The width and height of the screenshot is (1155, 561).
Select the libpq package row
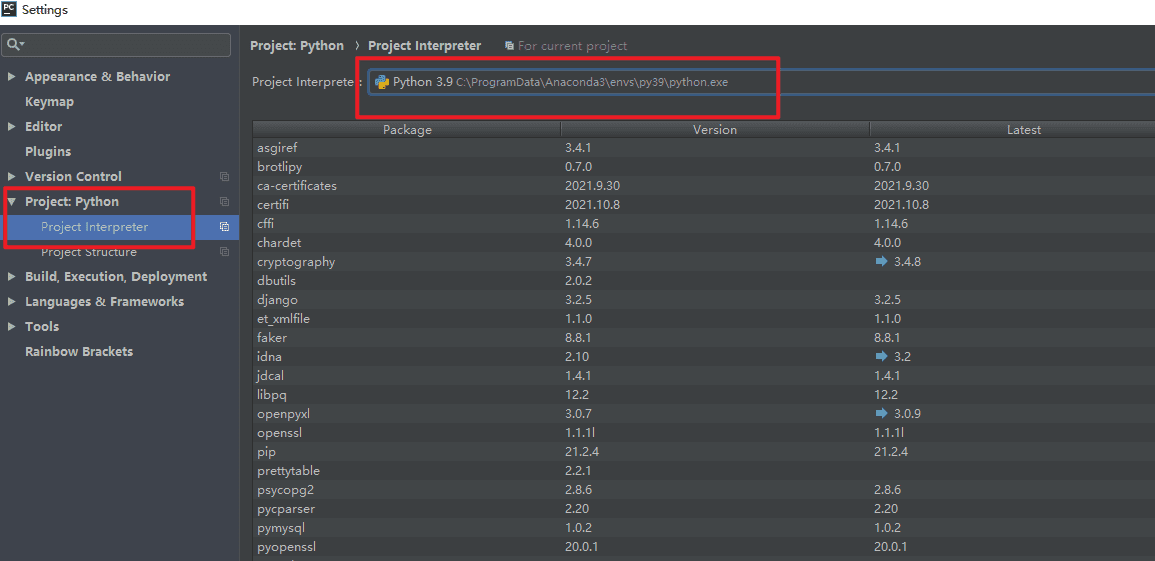(703, 395)
